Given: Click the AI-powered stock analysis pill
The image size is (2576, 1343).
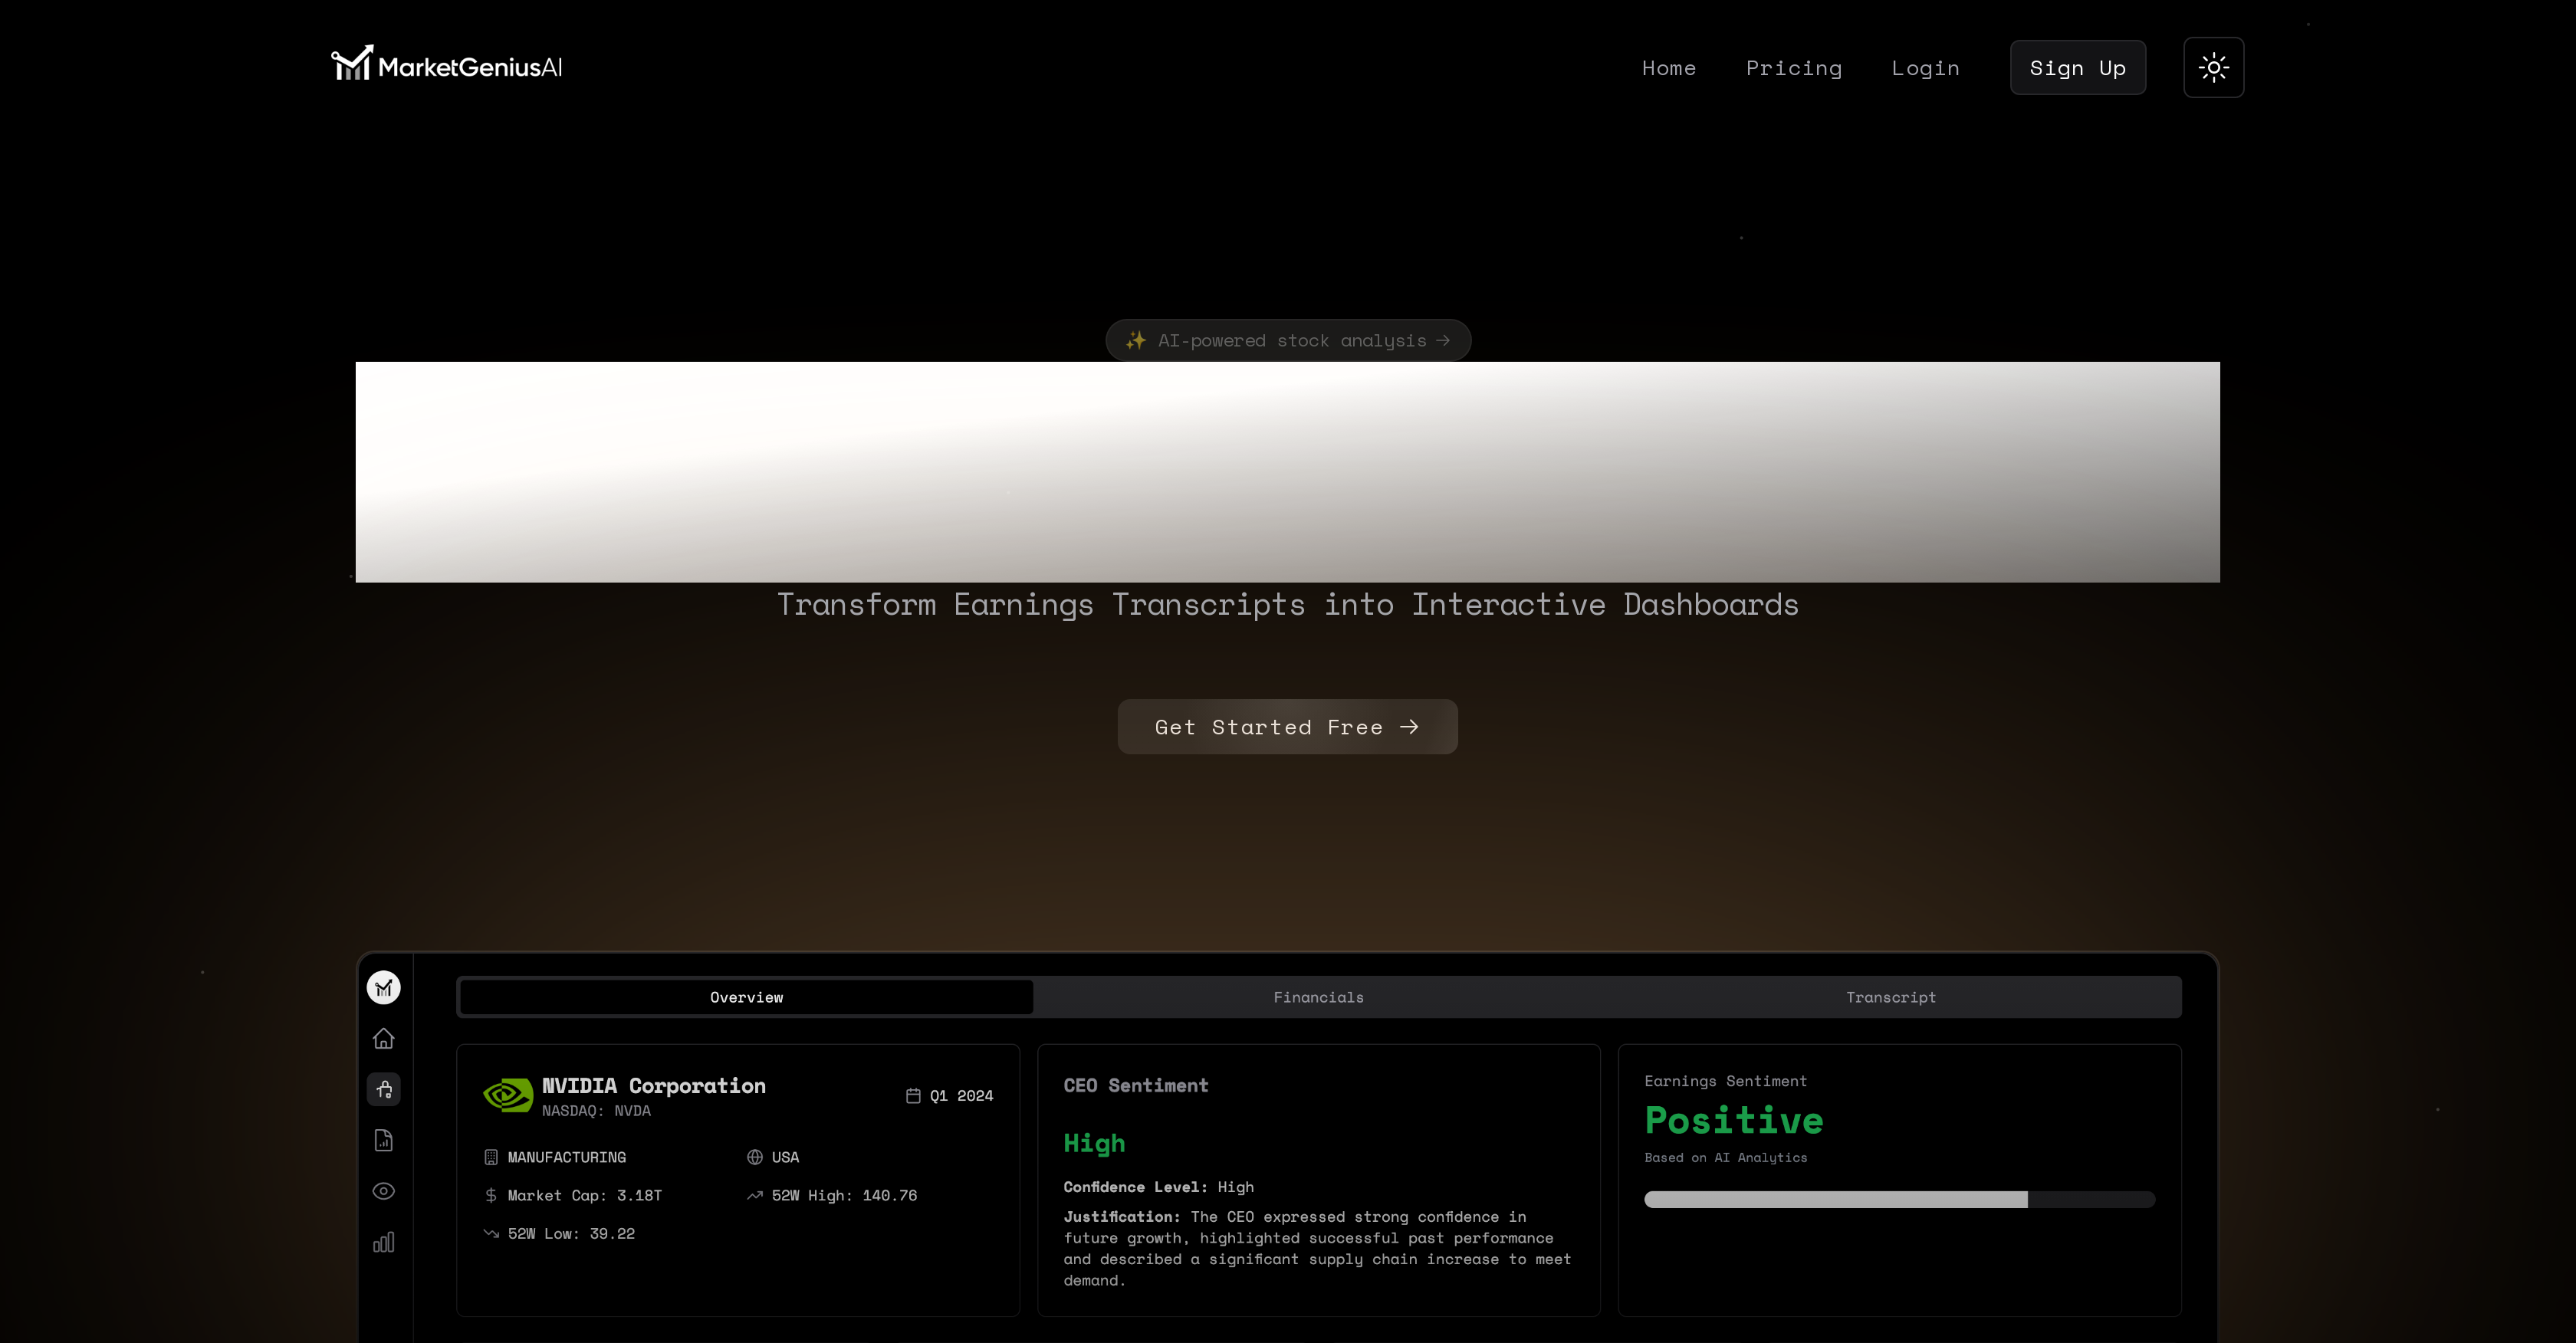Looking at the screenshot, I should [1288, 340].
